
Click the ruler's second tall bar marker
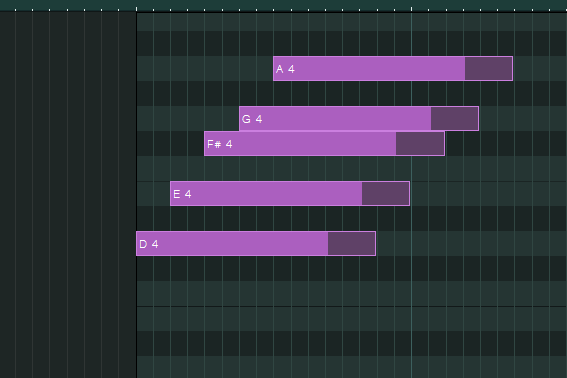click(x=411, y=9)
